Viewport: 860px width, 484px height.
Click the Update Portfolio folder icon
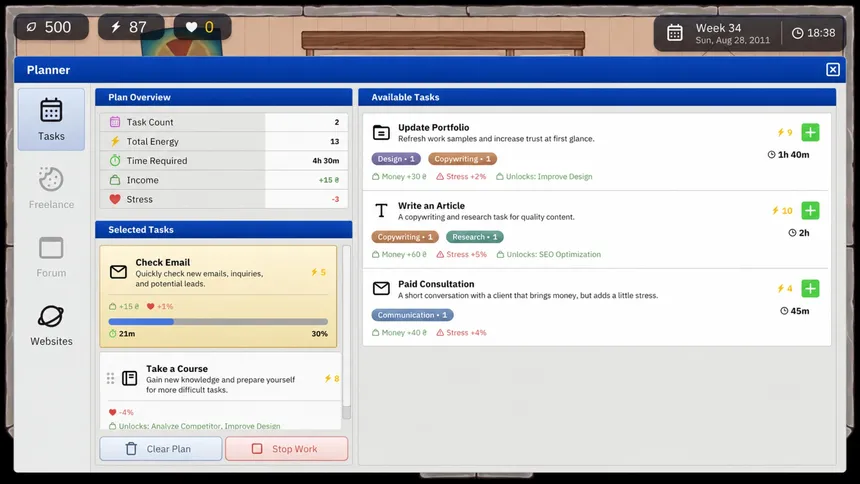pyautogui.click(x=381, y=132)
